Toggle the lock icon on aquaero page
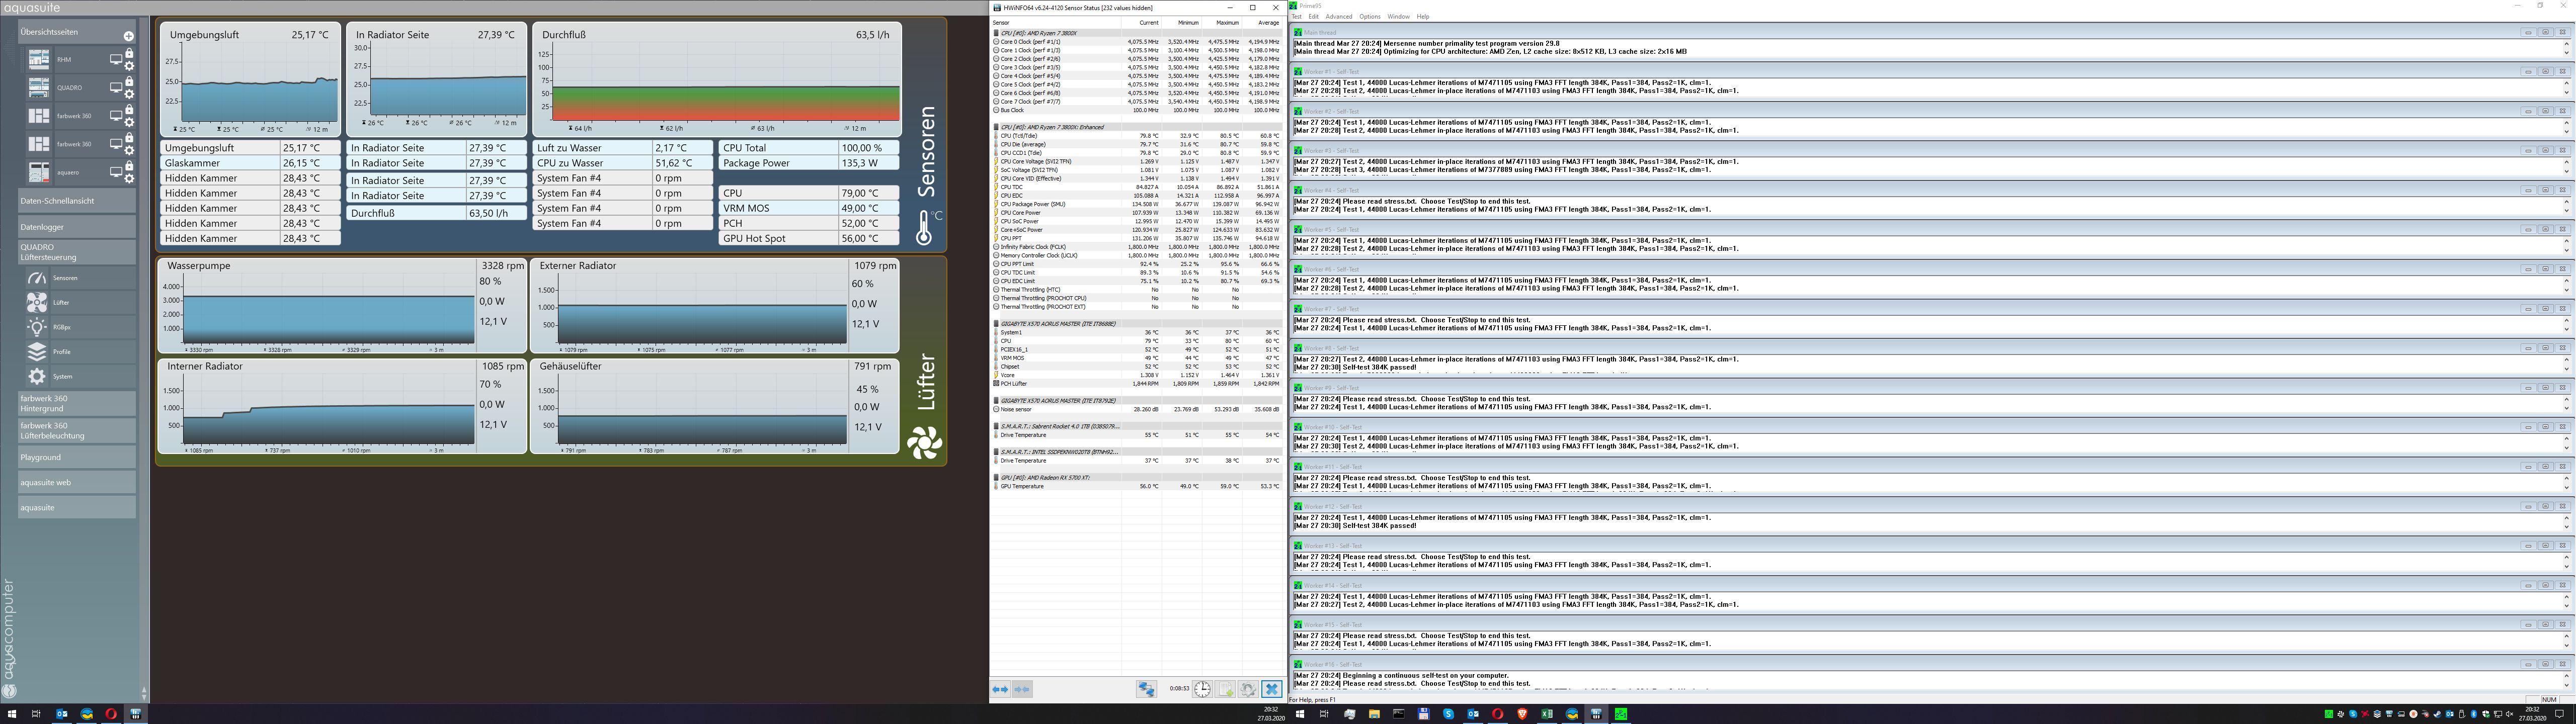Viewport: 2576px width, 724px height. [129, 166]
